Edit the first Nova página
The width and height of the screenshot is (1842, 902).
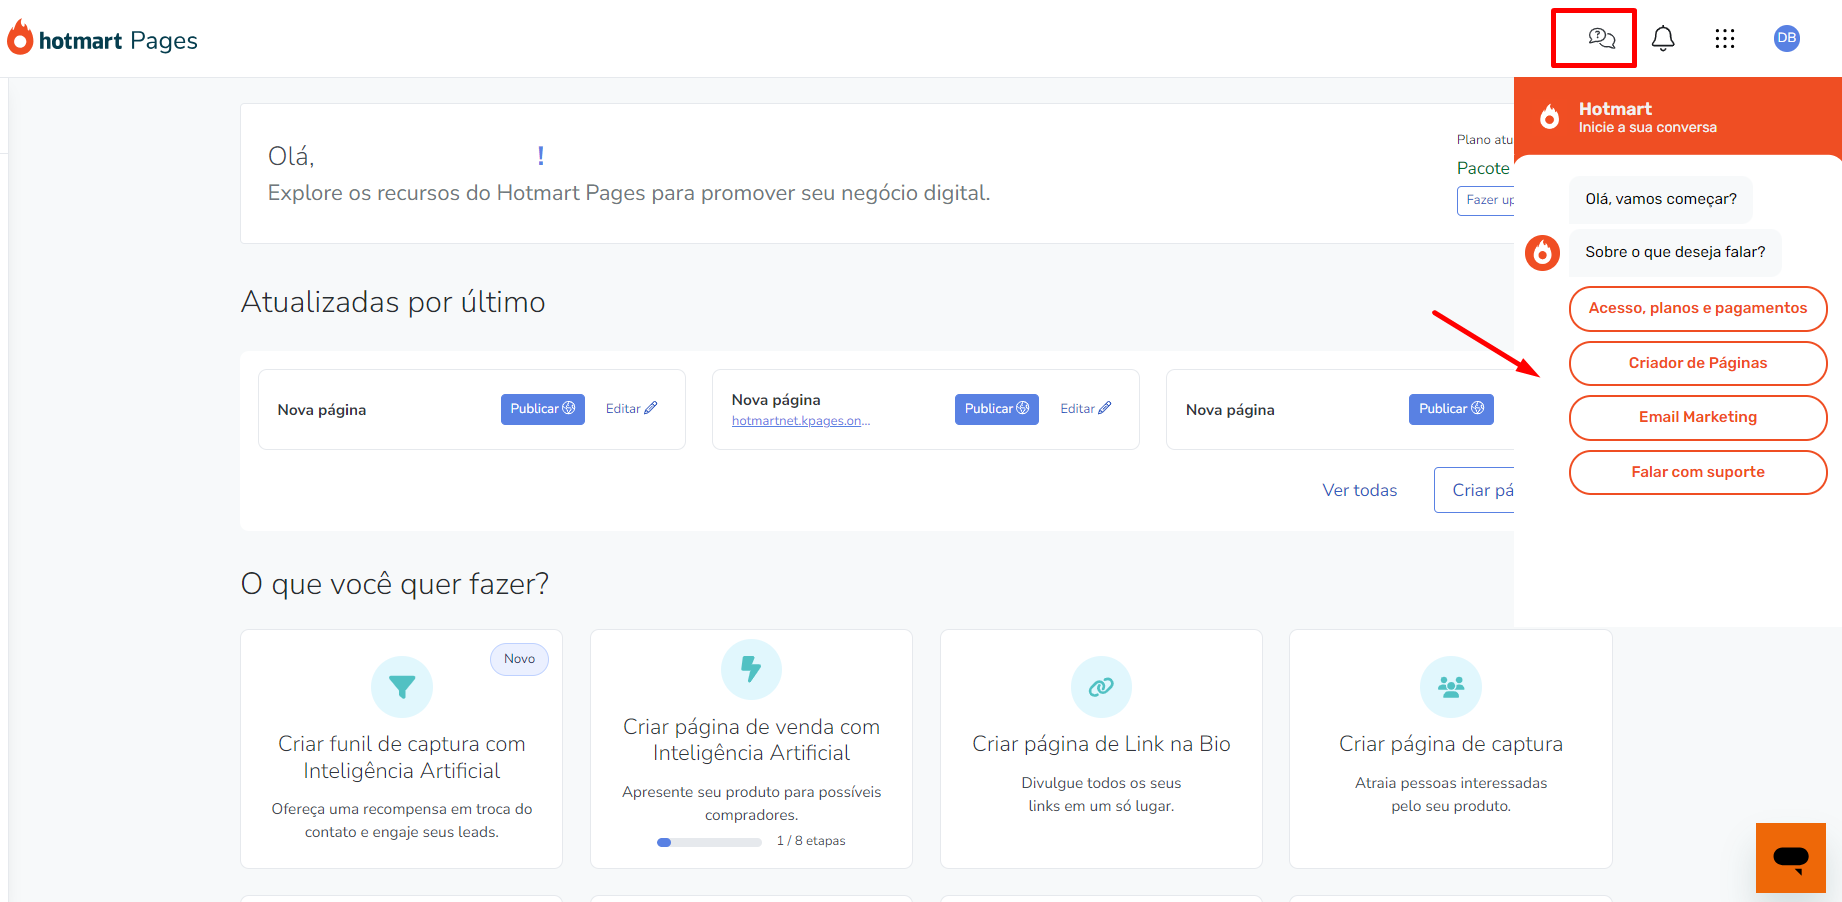click(631, 409)
